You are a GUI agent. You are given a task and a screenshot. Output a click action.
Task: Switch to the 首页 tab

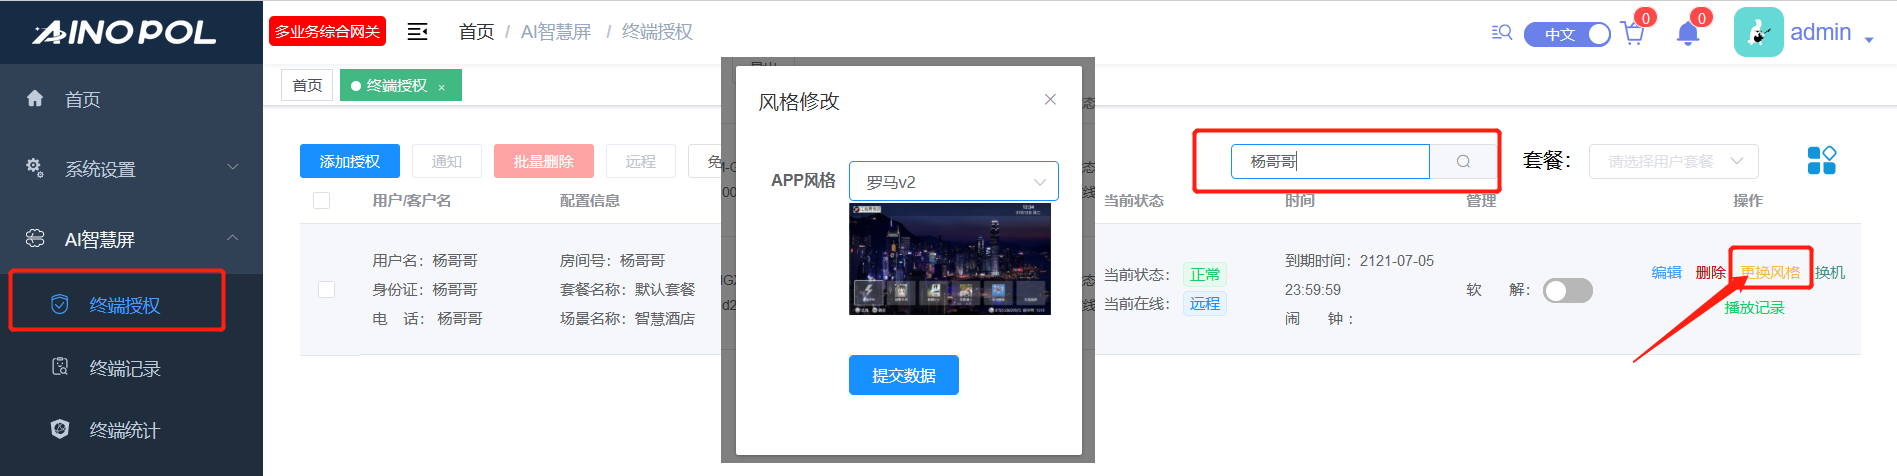coord(307,86)
